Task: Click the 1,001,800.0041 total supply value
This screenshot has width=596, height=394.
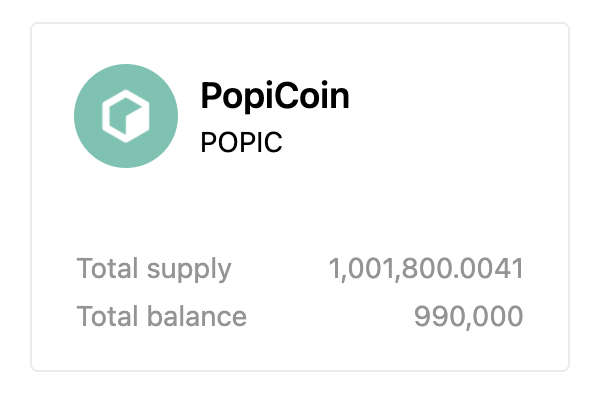Action: [x=426, y=269]
